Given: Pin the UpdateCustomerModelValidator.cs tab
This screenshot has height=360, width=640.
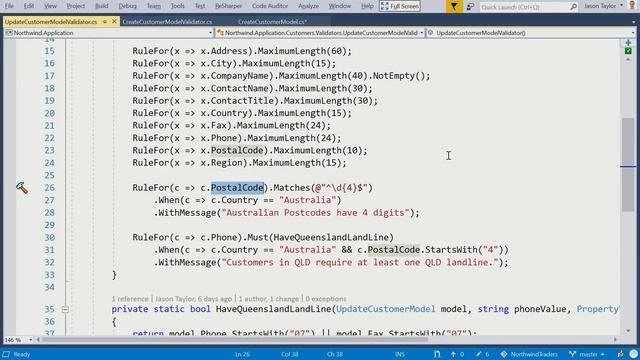Looking at the screenshot, I should (x=105, y=22).
